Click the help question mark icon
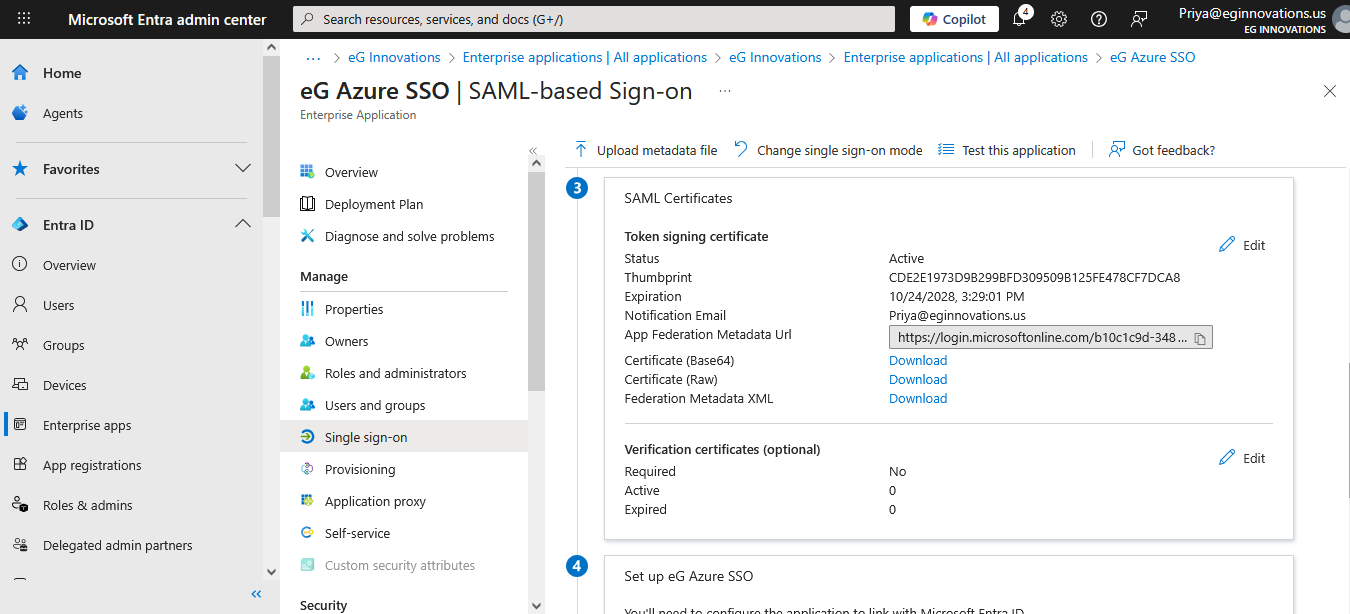Image resolution: width=1350 pixels, height=614 pixels. point(1099,19)
